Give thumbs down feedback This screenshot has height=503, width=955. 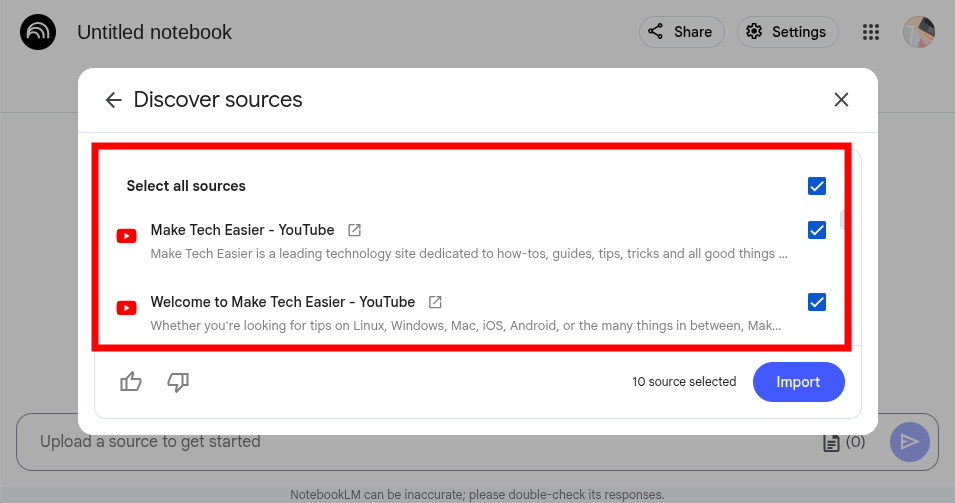click(178, 382)
